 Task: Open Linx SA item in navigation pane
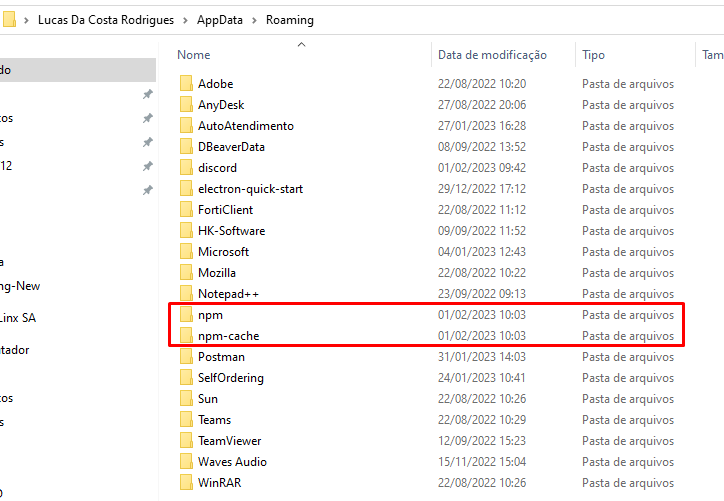18,318
